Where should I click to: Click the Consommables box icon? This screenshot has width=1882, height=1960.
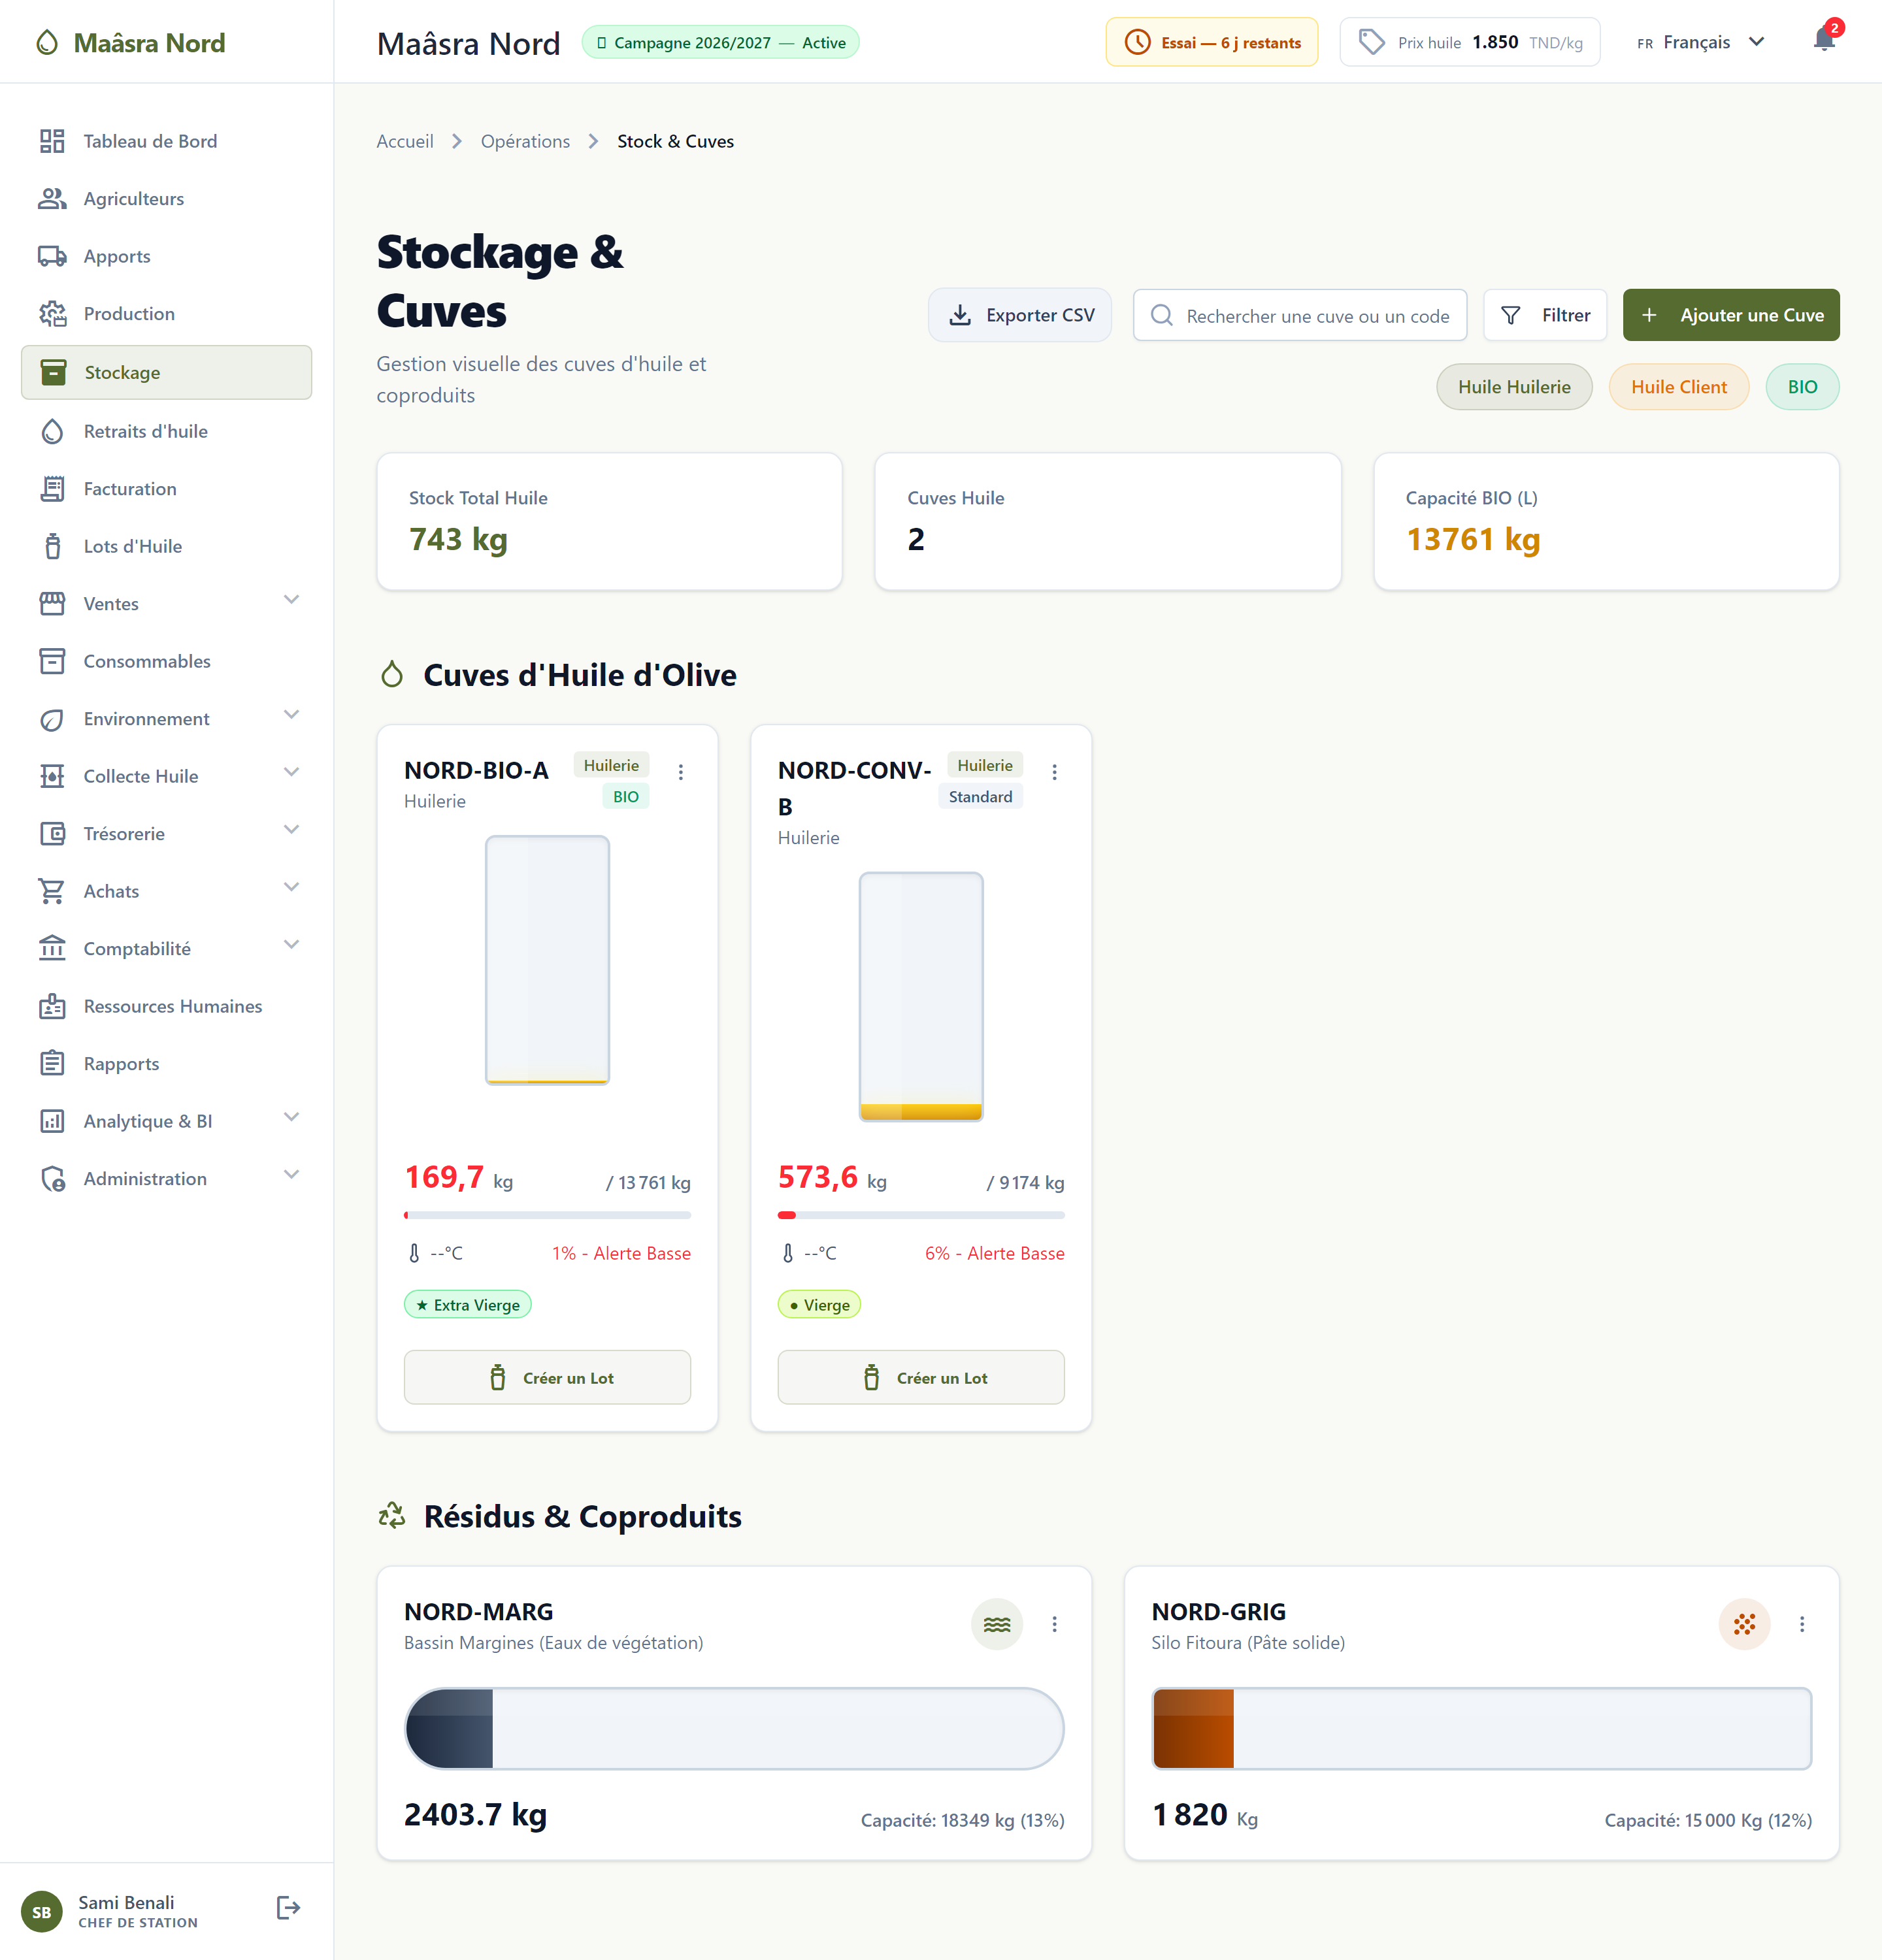click(52, 661)
